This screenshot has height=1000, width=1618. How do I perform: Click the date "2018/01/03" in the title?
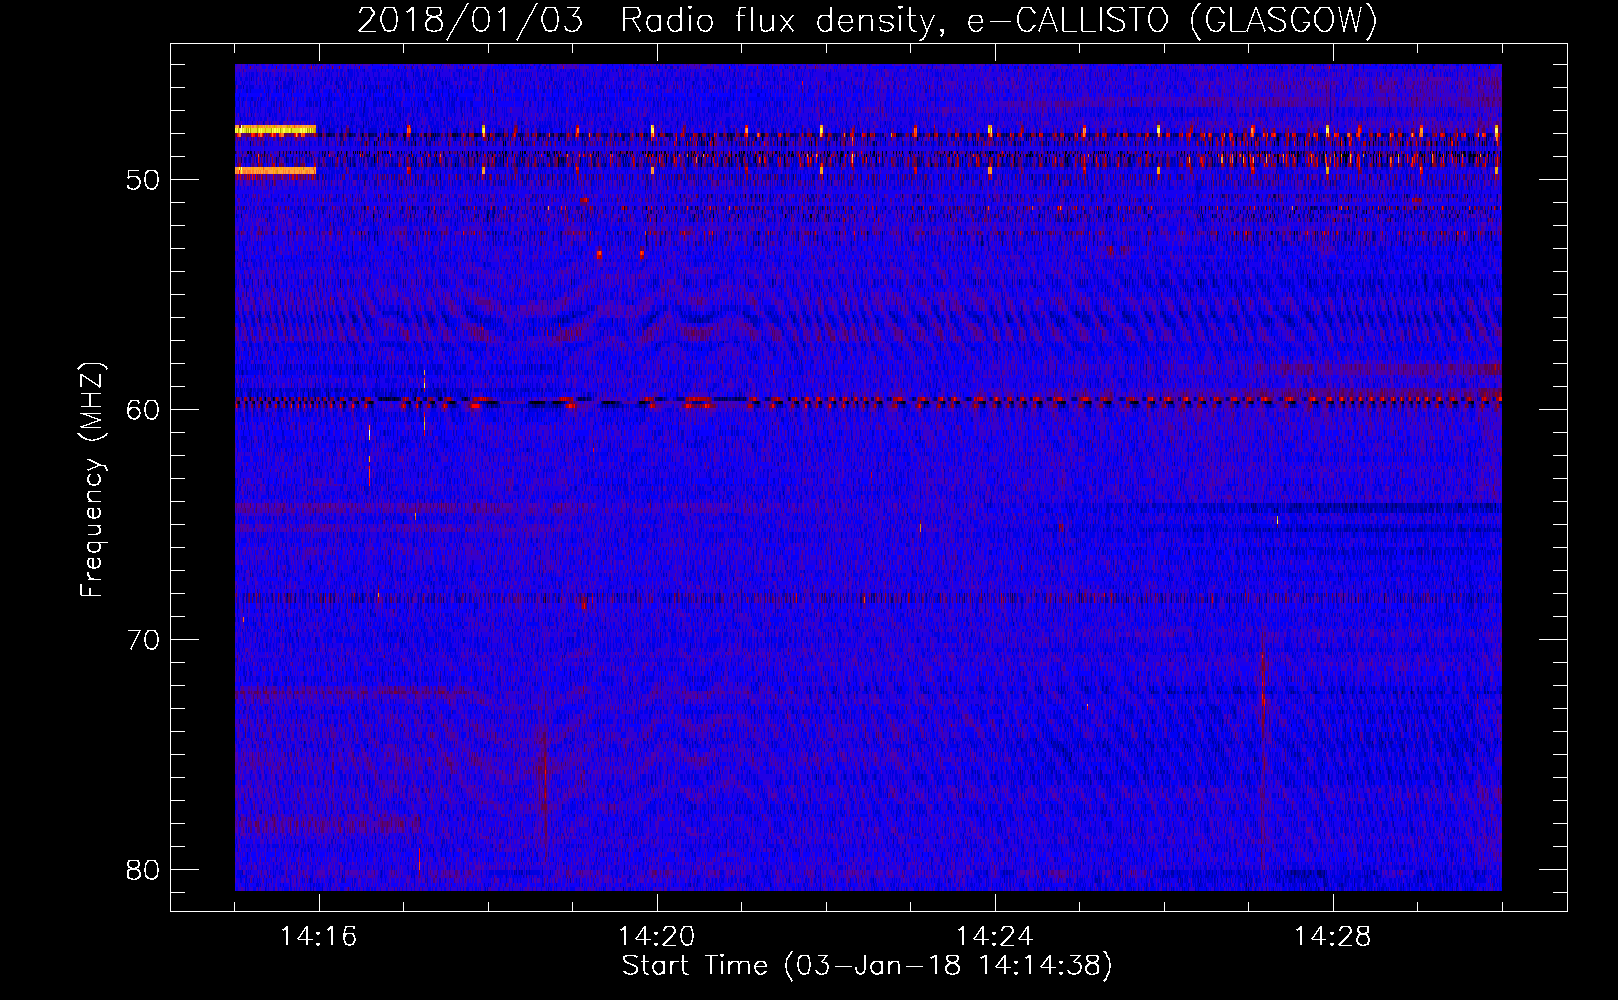tap(470, 20)
